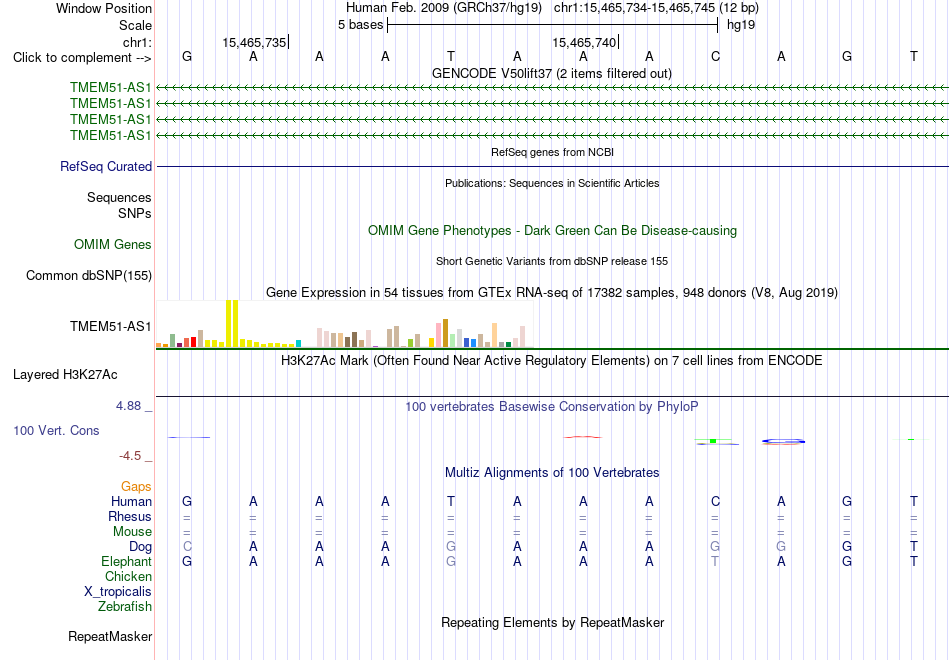The image size is (950, 660).
Task: Click the pink bar in the GTEx expression chart
Action: (x=438, y=335)
